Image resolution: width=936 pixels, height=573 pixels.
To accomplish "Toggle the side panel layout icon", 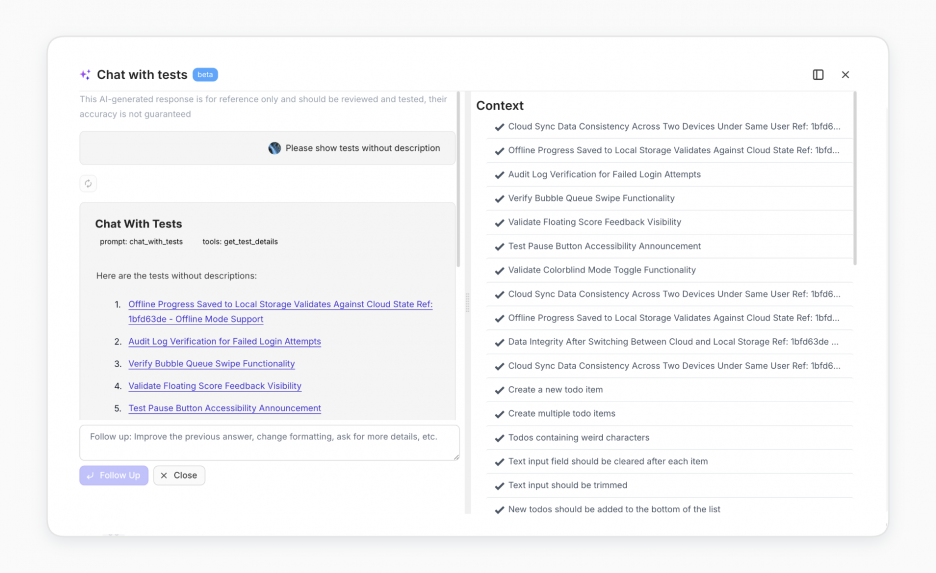I will [x=818, y=75].
